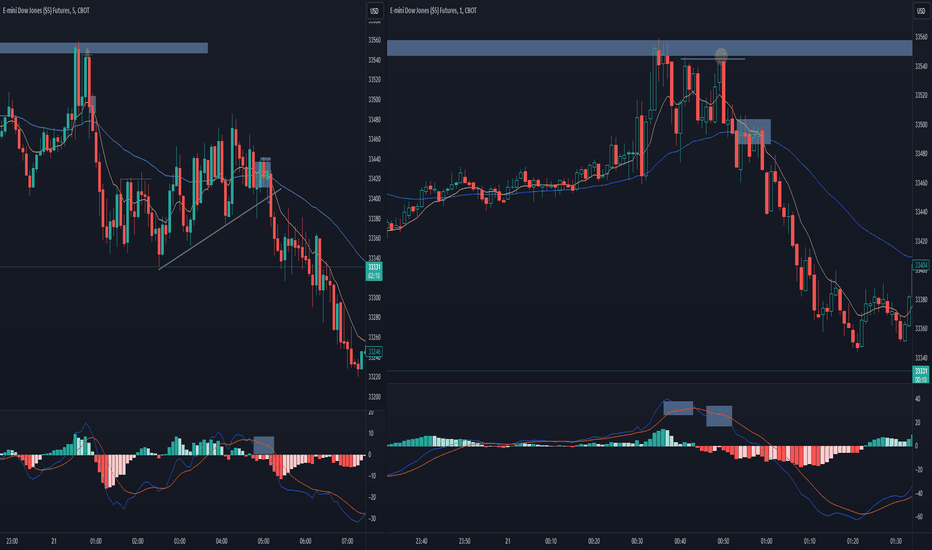Click -60 on the right MACD scale
The image size is (932, 550).
coord(917,517)
